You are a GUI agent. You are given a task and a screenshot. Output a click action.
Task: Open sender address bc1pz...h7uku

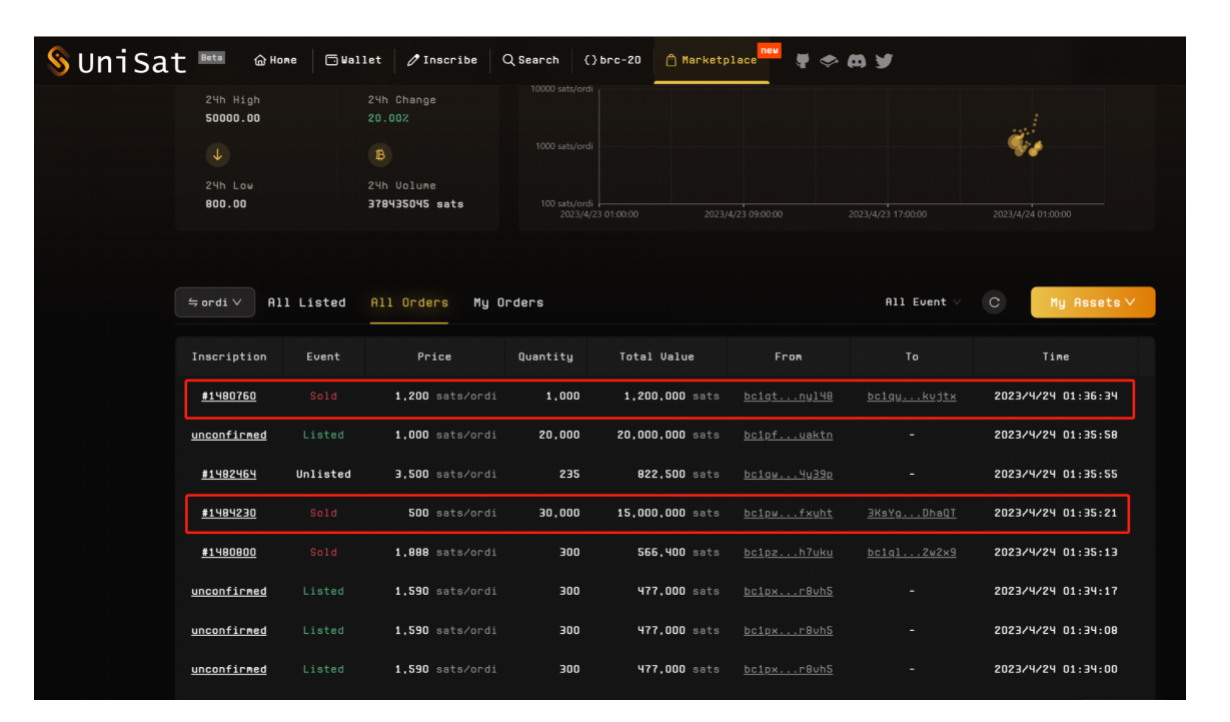(788, 552)
